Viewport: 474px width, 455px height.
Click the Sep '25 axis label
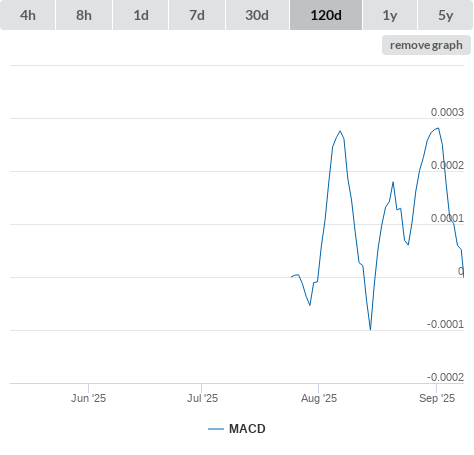point(437,398)
